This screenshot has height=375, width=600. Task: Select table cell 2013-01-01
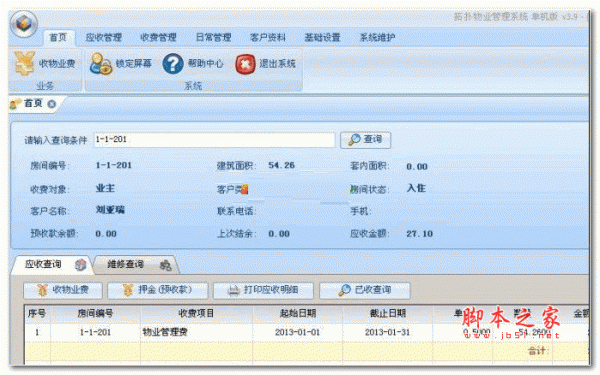(297, 332)
